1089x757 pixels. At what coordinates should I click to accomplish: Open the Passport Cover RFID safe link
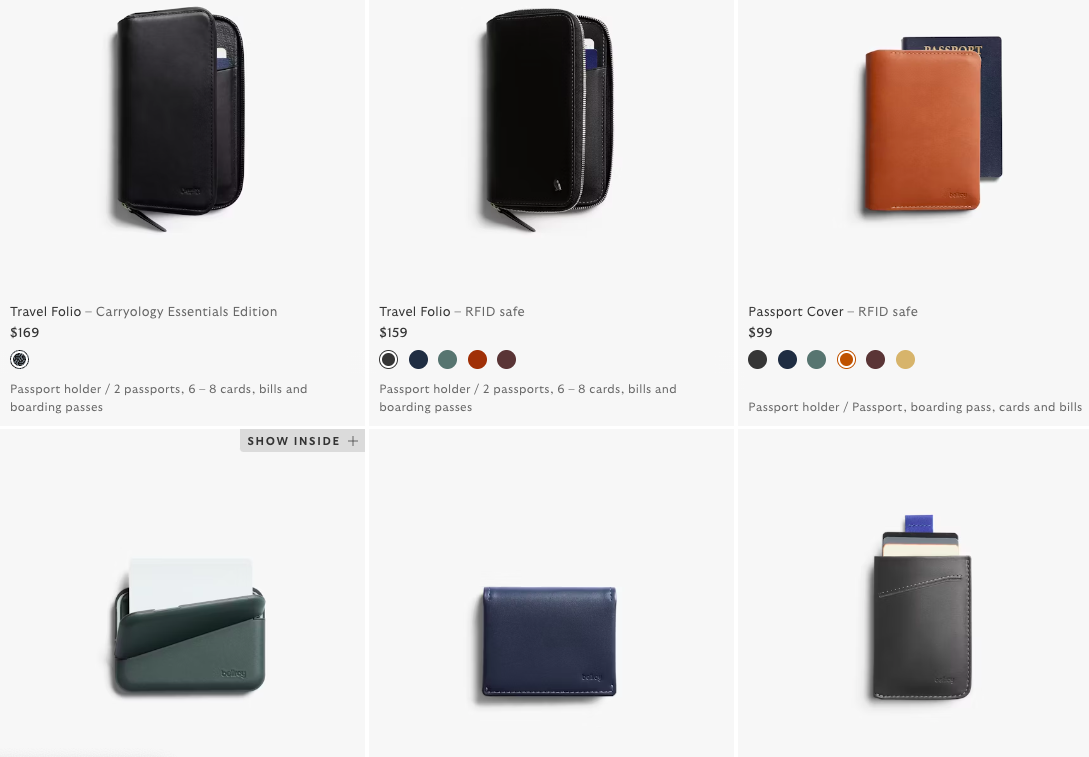(x=833, y=312)
